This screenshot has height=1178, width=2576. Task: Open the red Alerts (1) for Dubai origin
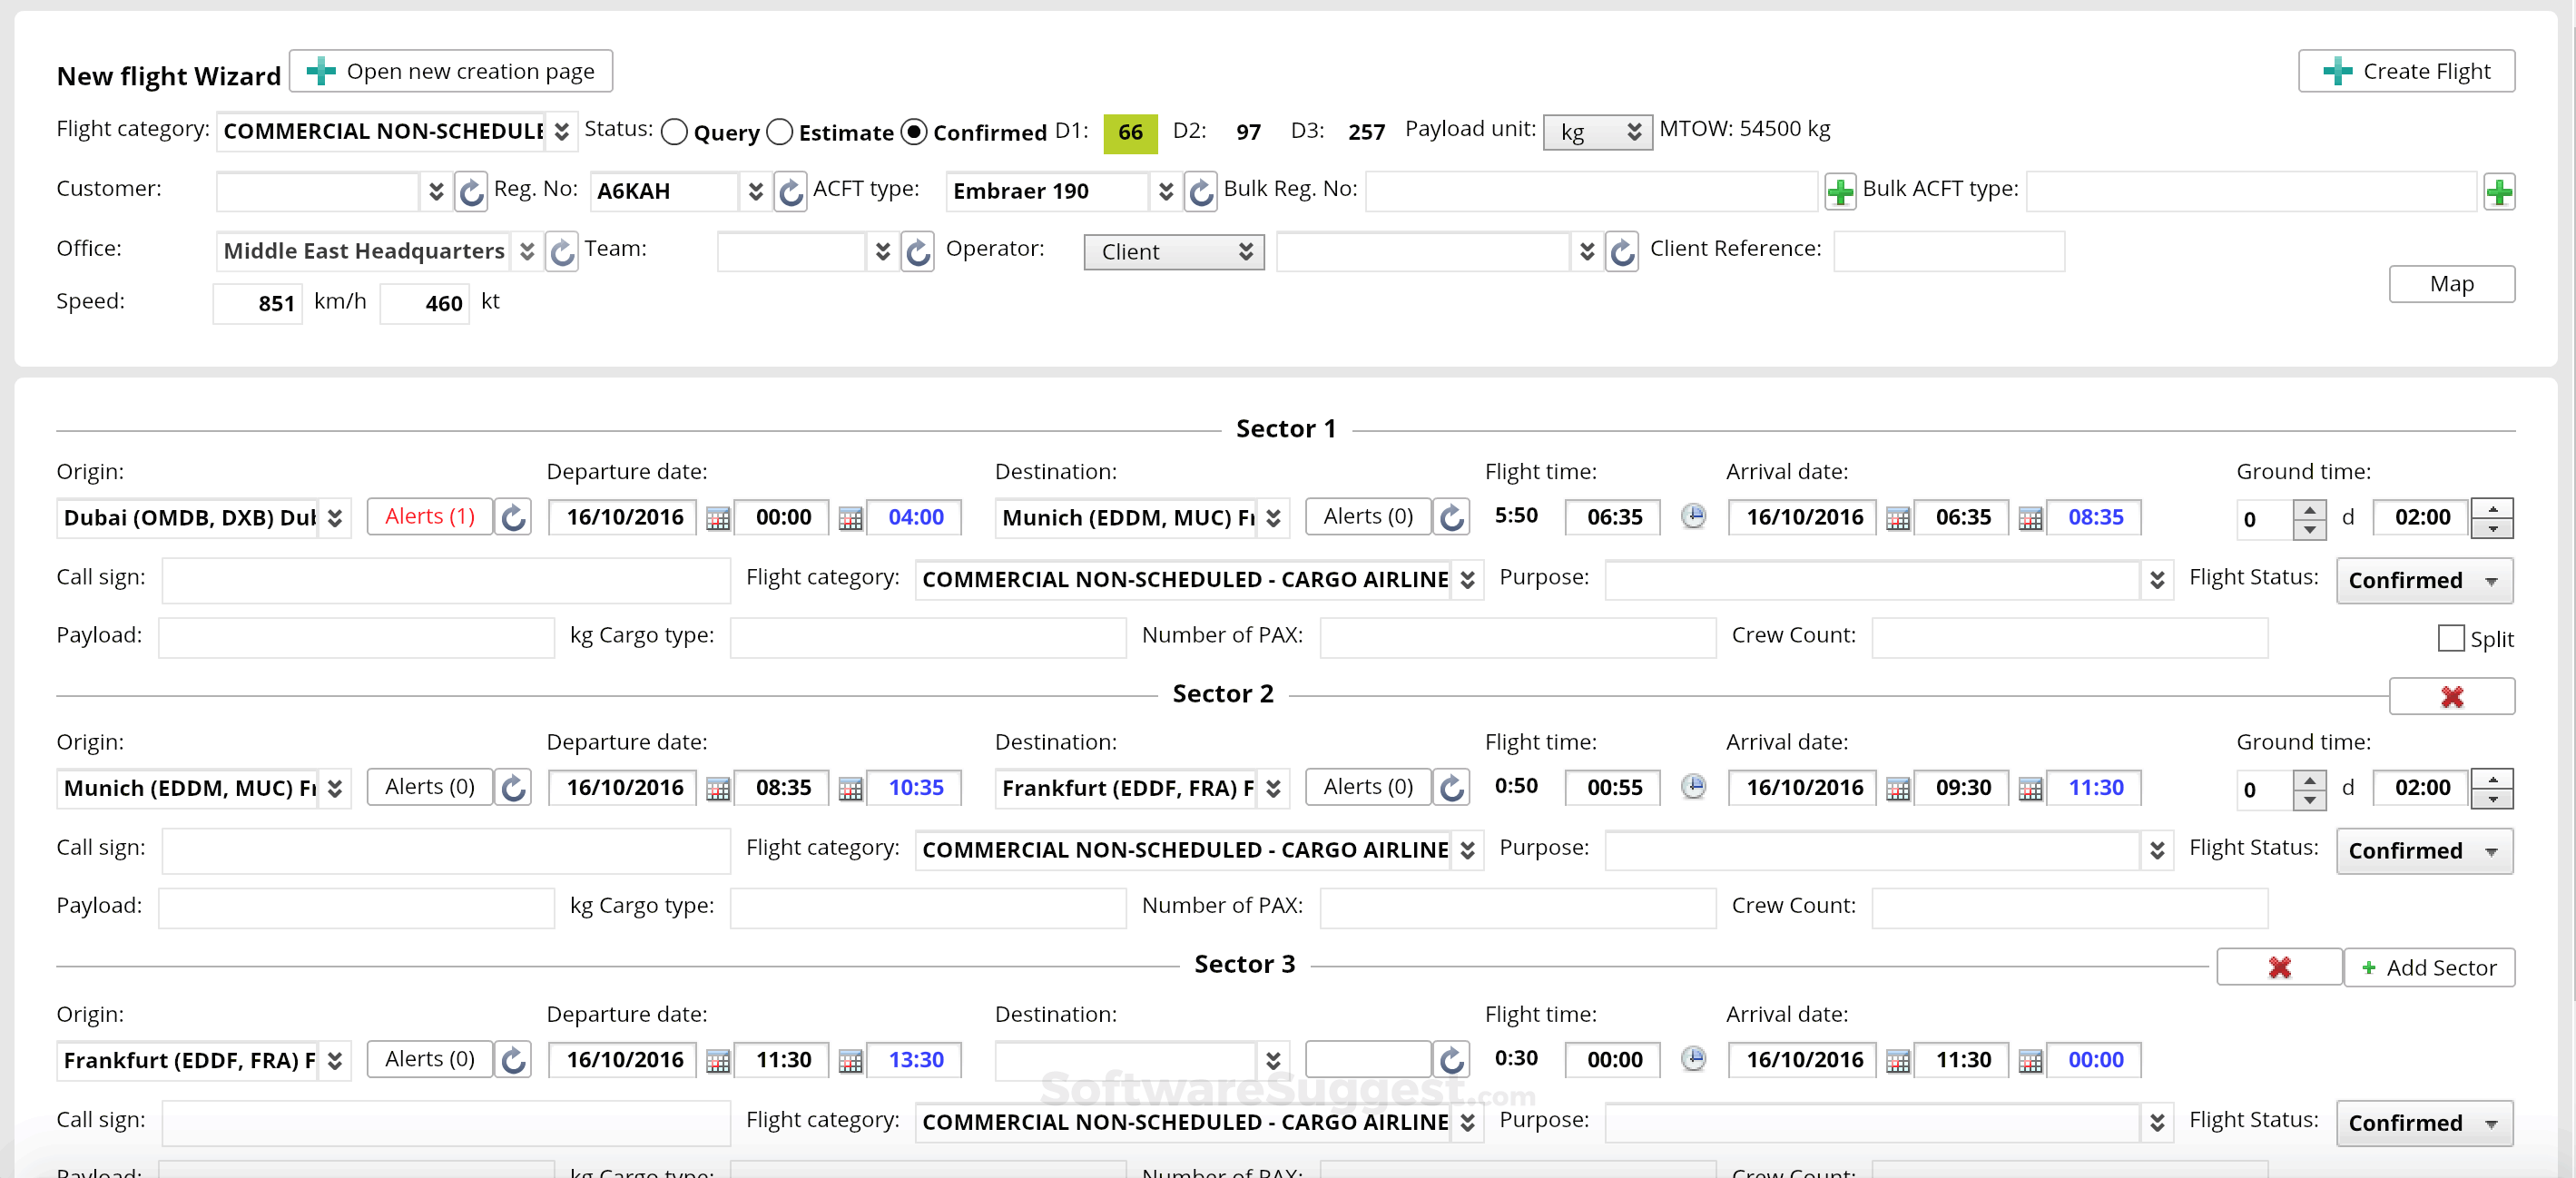(x=429, y=517)
